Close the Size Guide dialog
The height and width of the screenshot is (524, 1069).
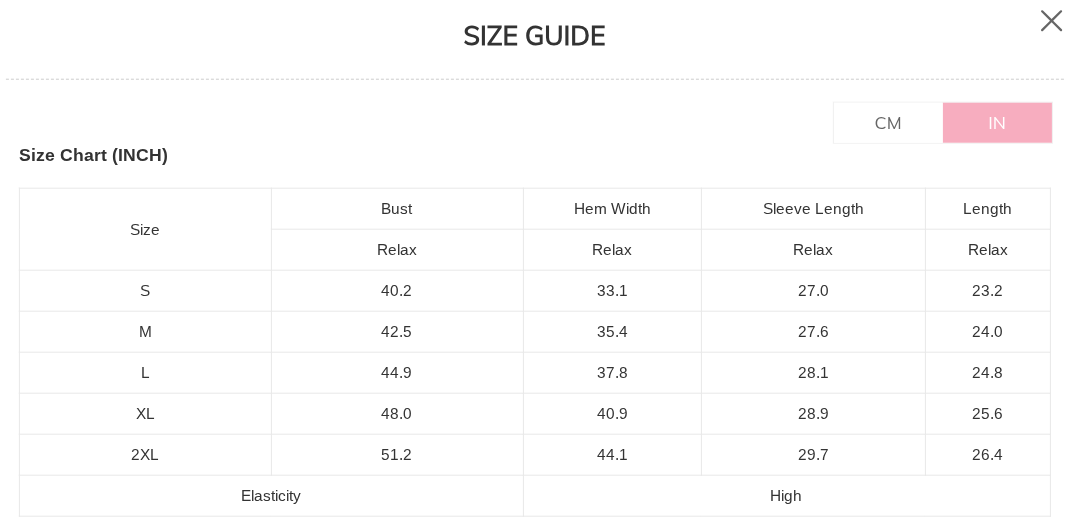1050,21
